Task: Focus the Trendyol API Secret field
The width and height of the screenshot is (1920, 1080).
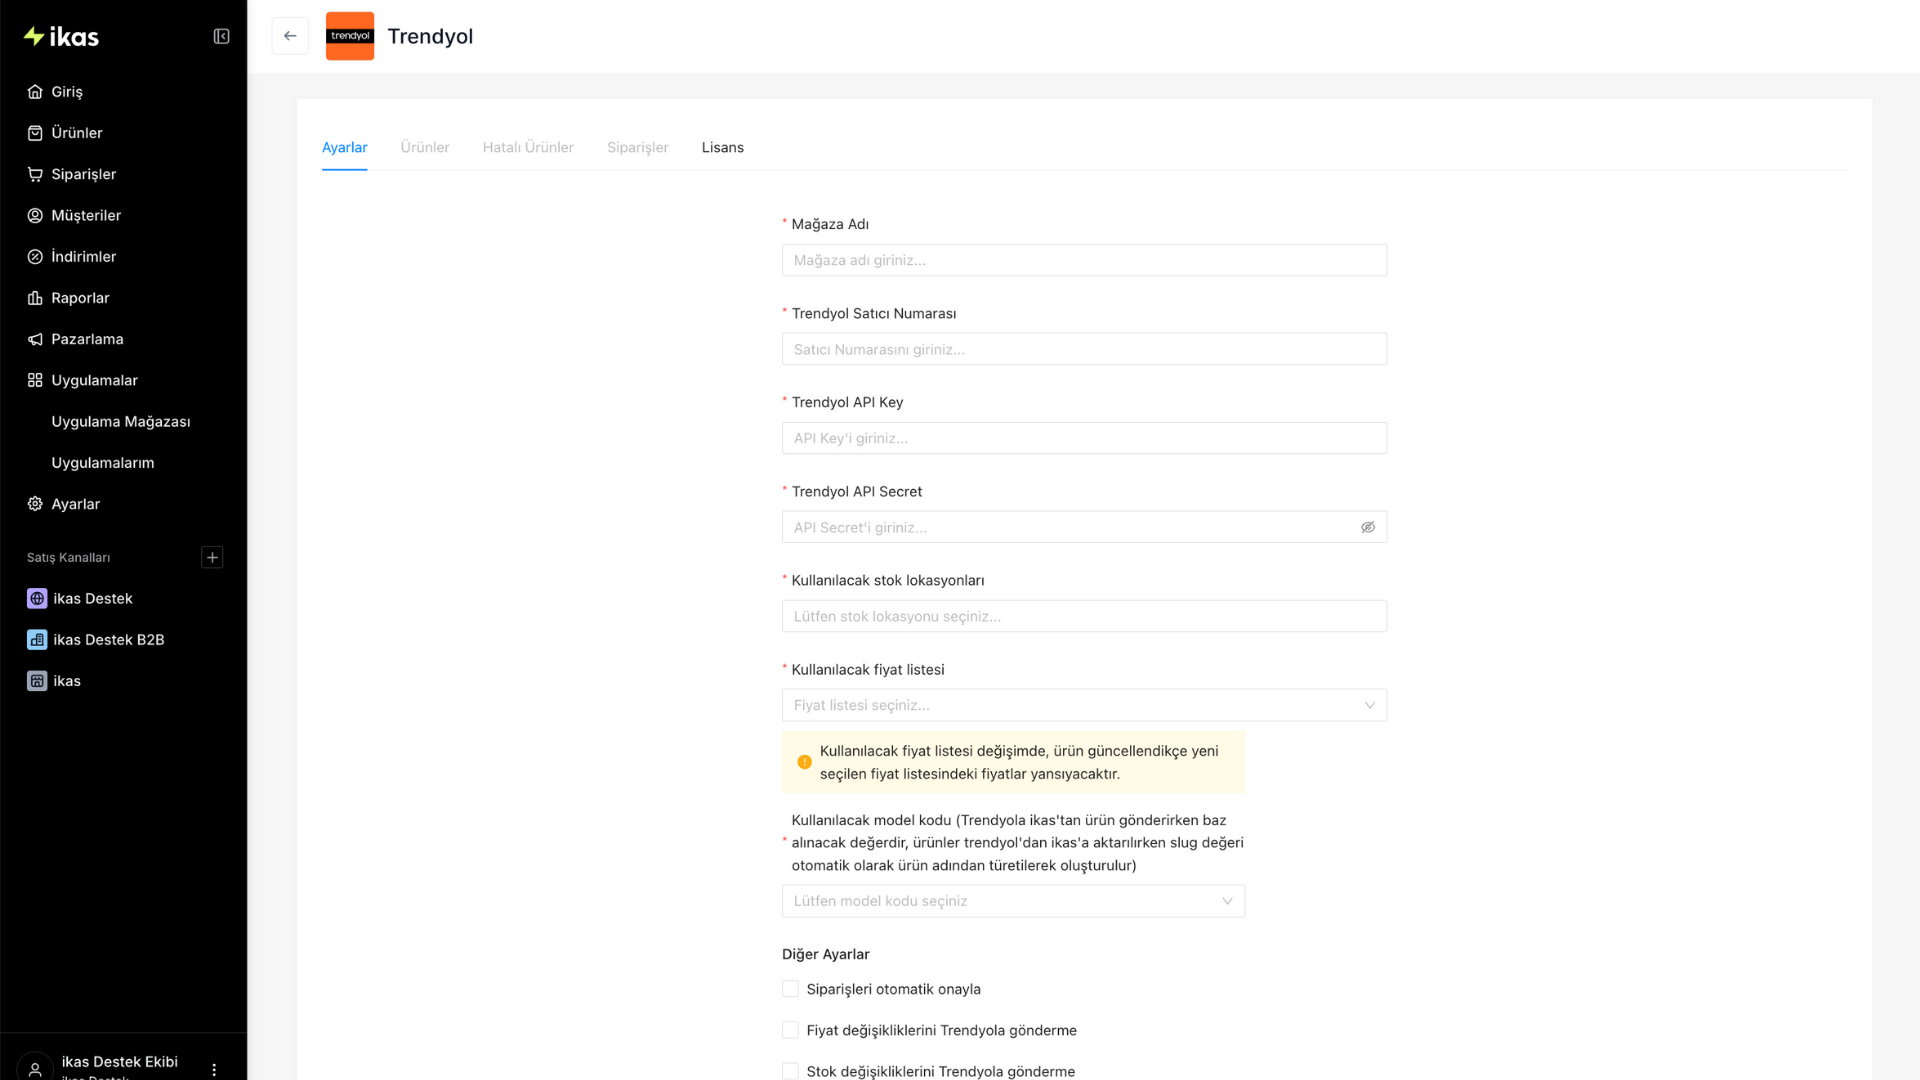Action: (x=1084, y=527)
